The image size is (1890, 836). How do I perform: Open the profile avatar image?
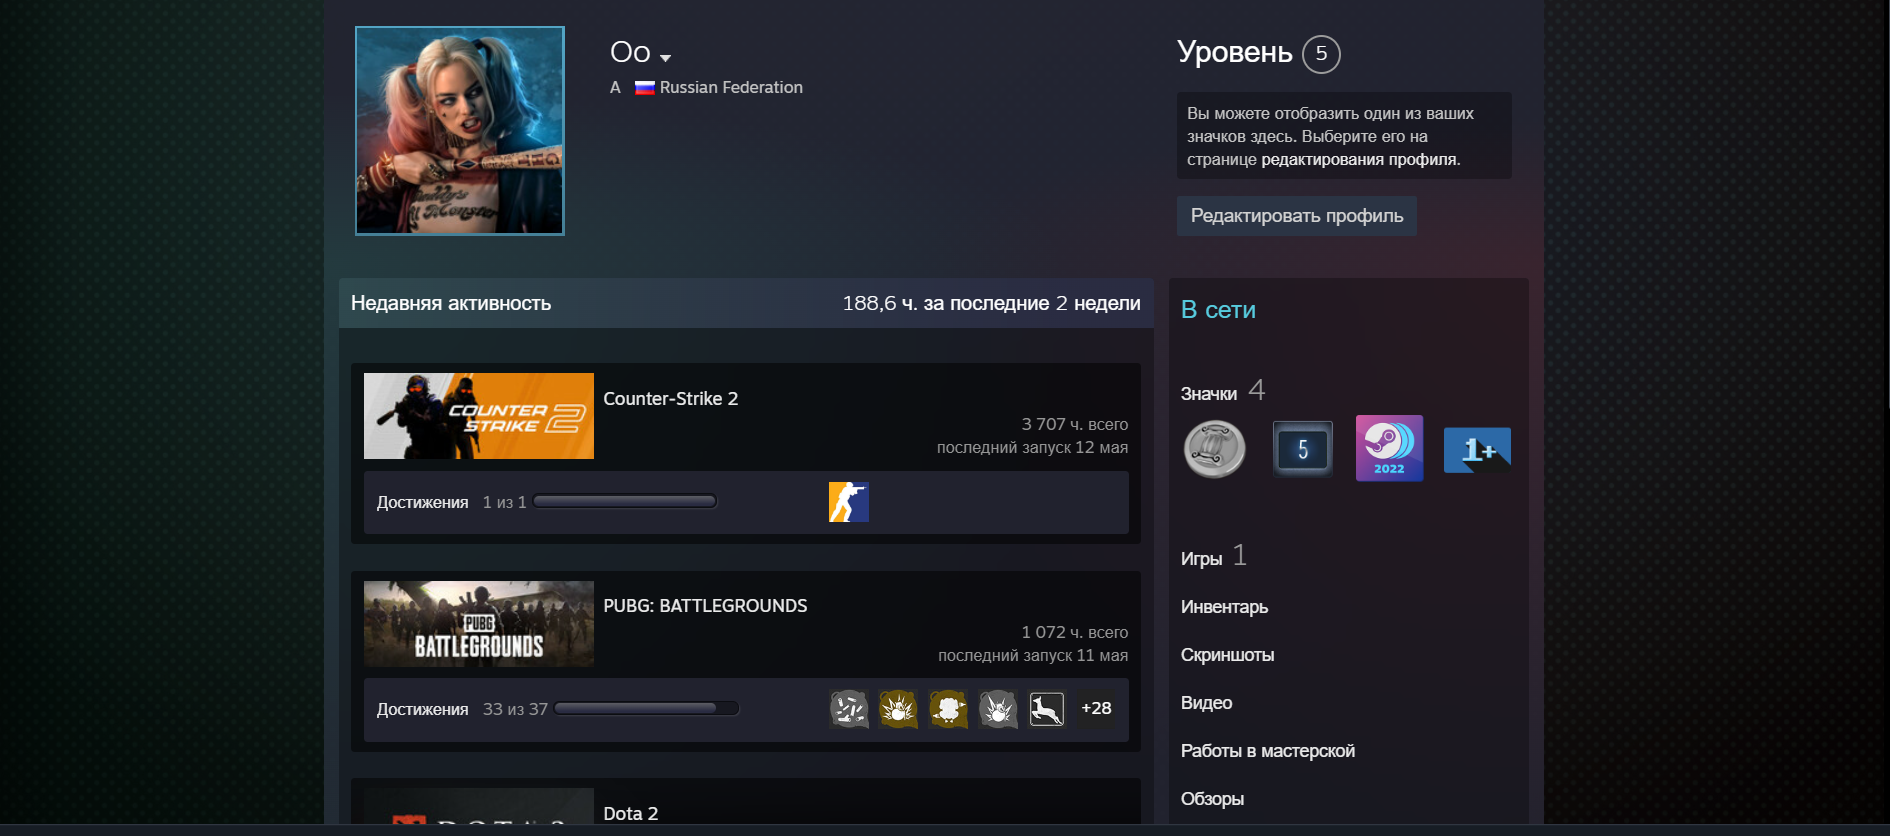460,131
